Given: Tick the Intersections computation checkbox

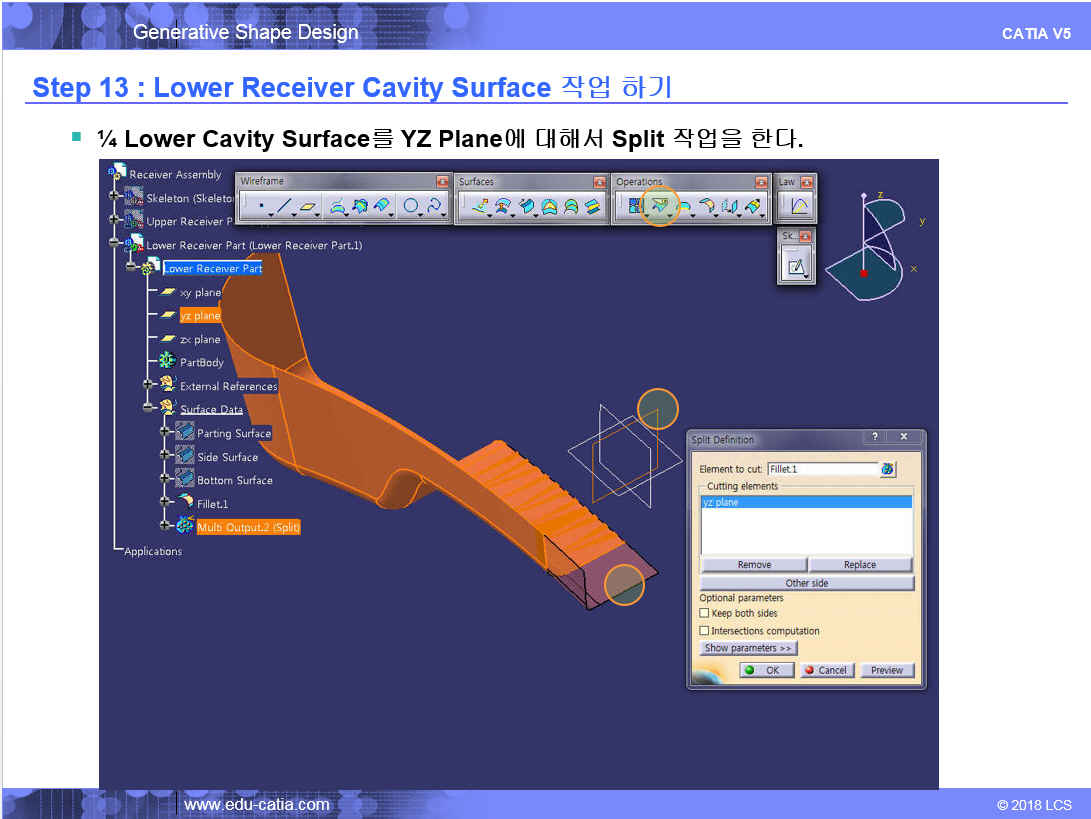Looking at the screenshot, I should pyautogui.click(x=705, y=631).
